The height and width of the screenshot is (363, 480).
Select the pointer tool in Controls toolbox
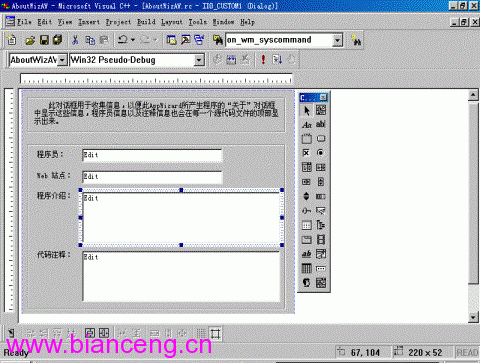[x=307, y=110]
